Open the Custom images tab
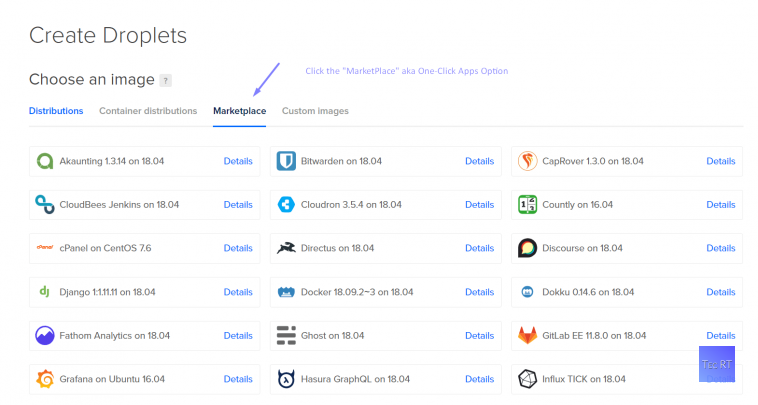The width and height of the screenshot is (758, 405). click(315, 111)
